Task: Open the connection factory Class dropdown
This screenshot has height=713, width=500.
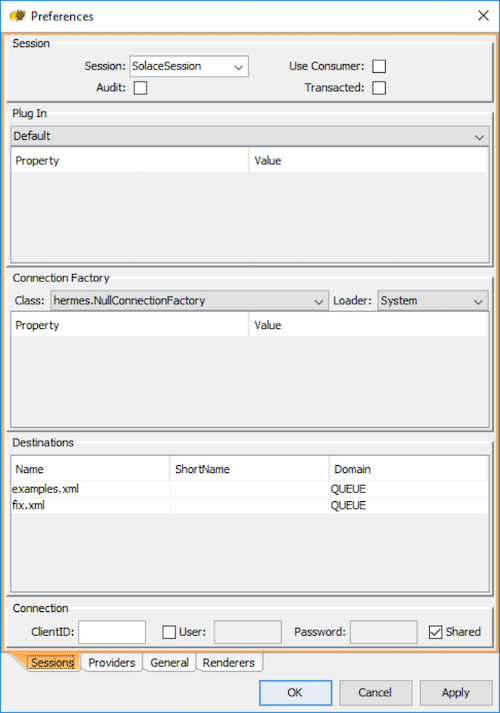Action: 190,301
